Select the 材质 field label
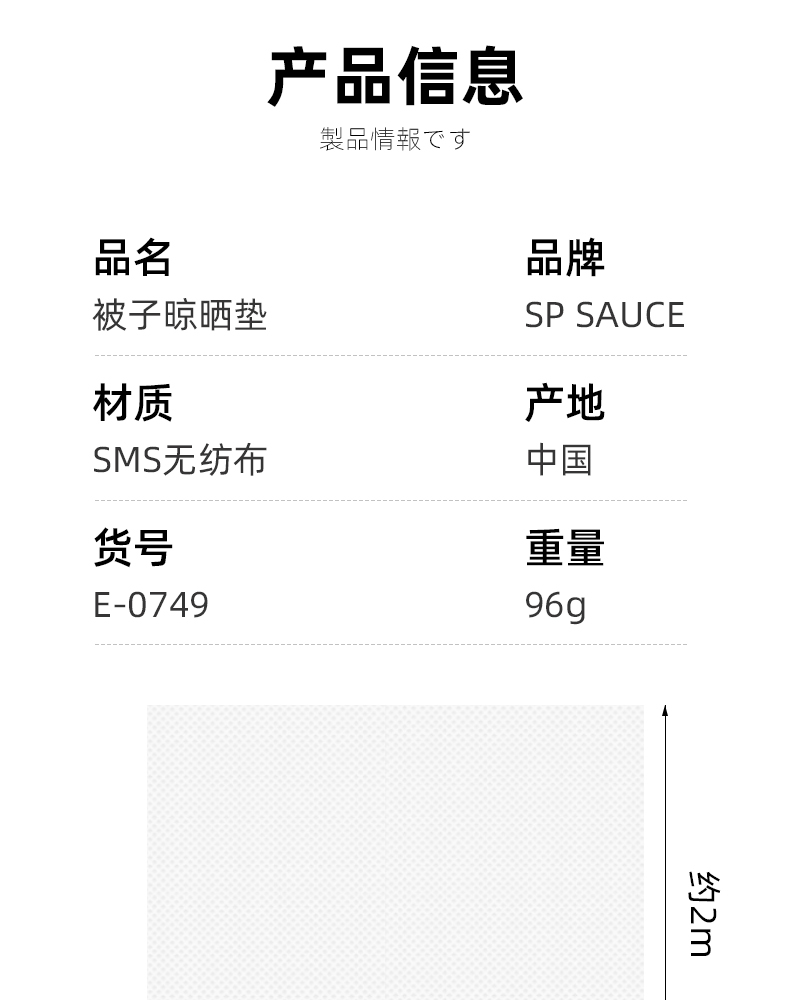This screenshot has height=1000, width=790. click(133, 403)
